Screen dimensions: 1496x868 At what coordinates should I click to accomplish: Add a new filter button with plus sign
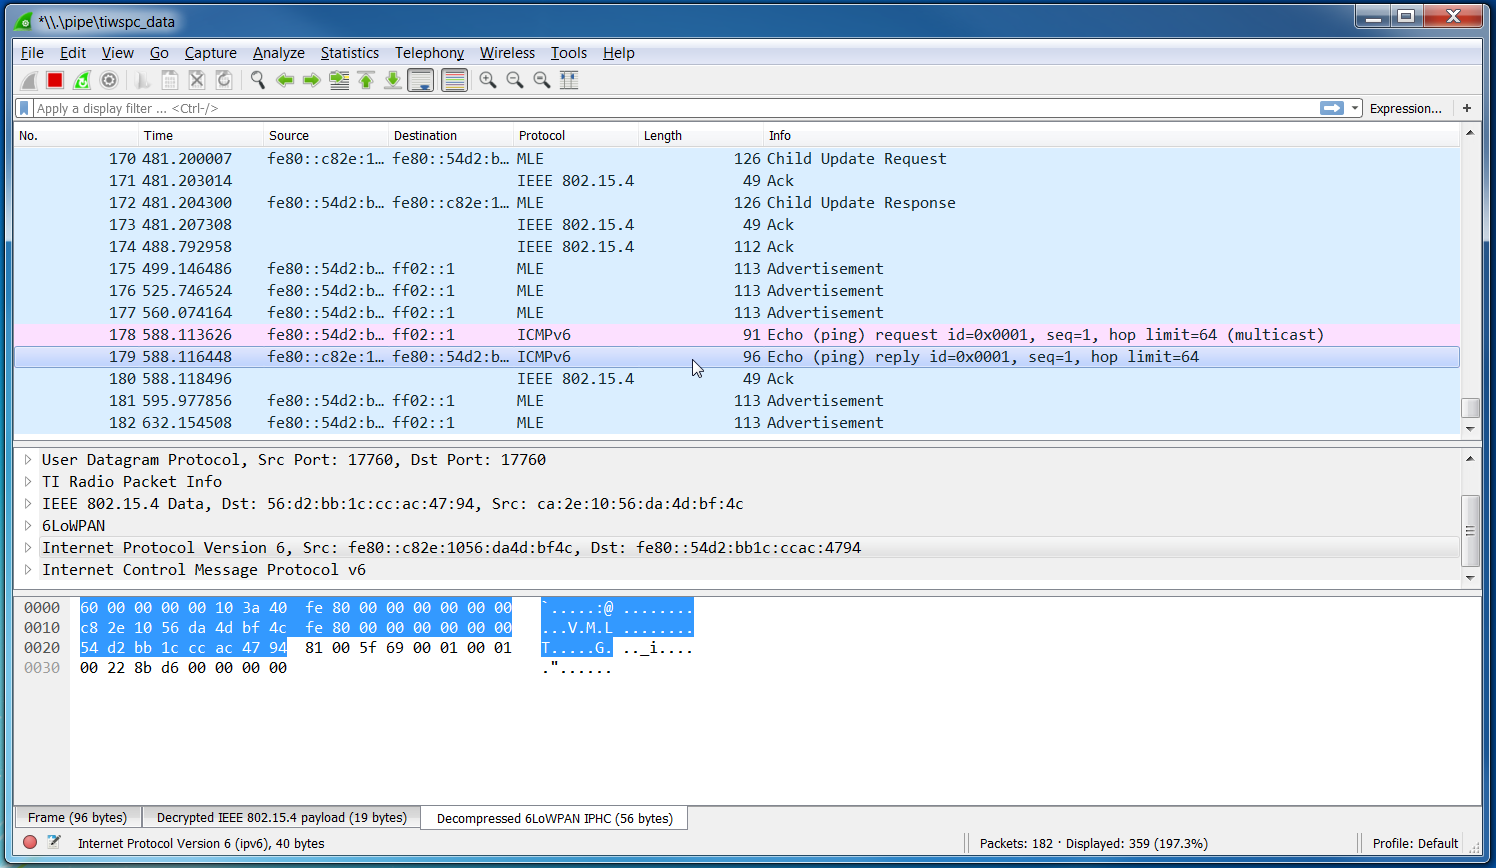1467,108
